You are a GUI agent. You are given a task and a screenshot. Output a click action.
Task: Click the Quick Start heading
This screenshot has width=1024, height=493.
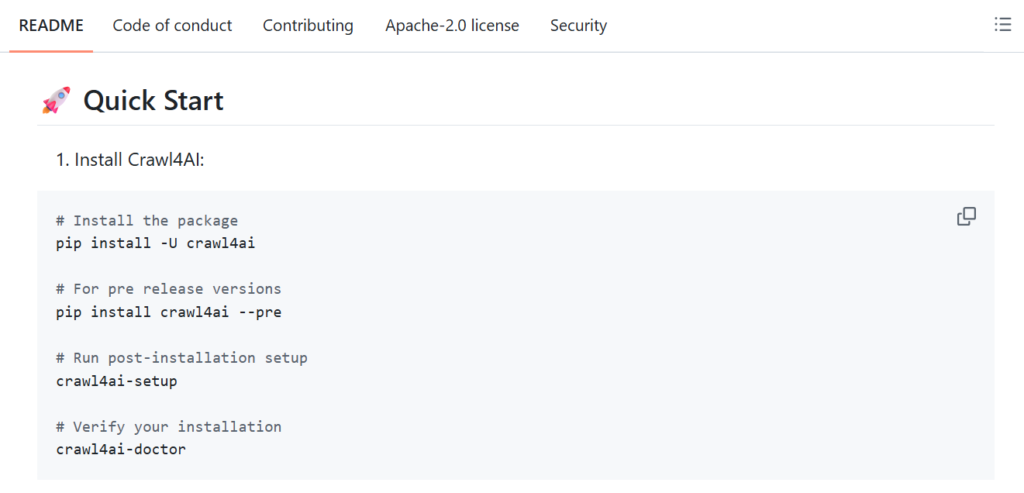coord(153,101)
